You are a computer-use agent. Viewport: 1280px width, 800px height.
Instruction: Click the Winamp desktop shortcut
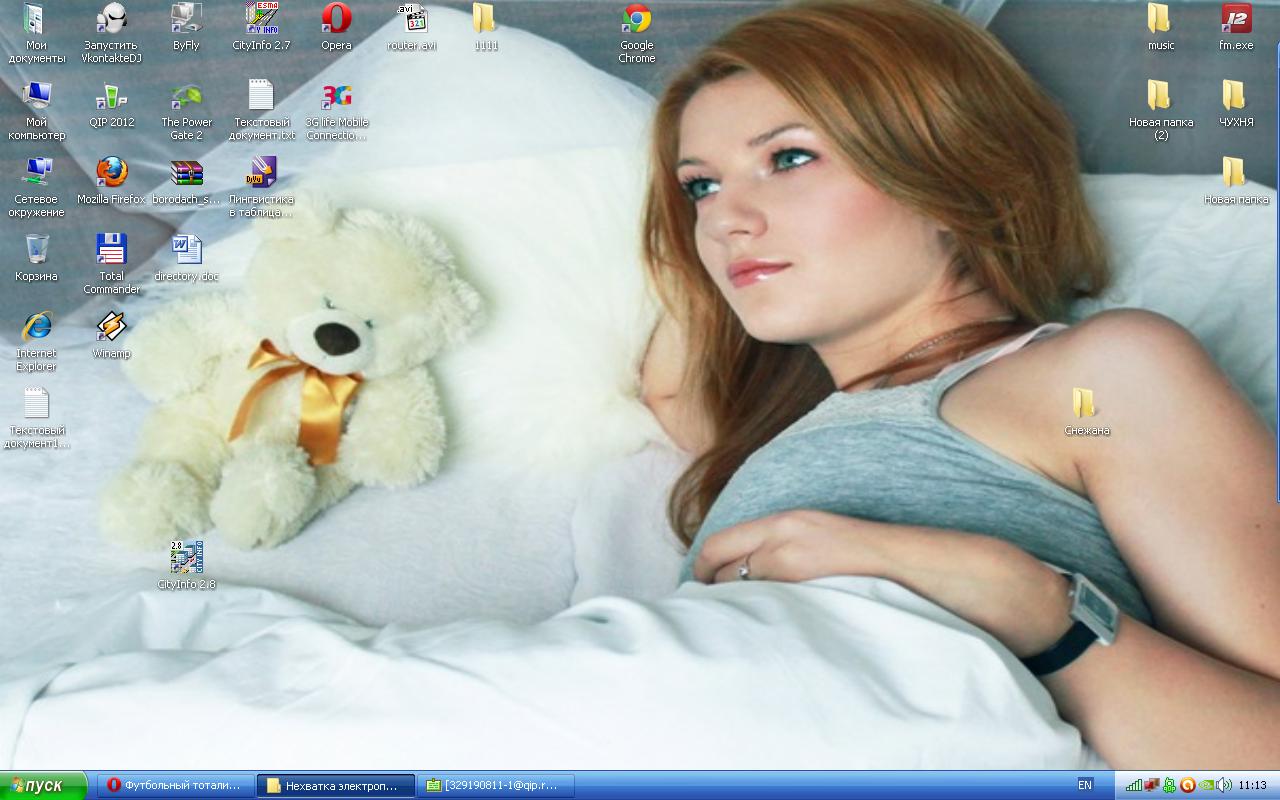pyautogui.click(x=111, y=327)
